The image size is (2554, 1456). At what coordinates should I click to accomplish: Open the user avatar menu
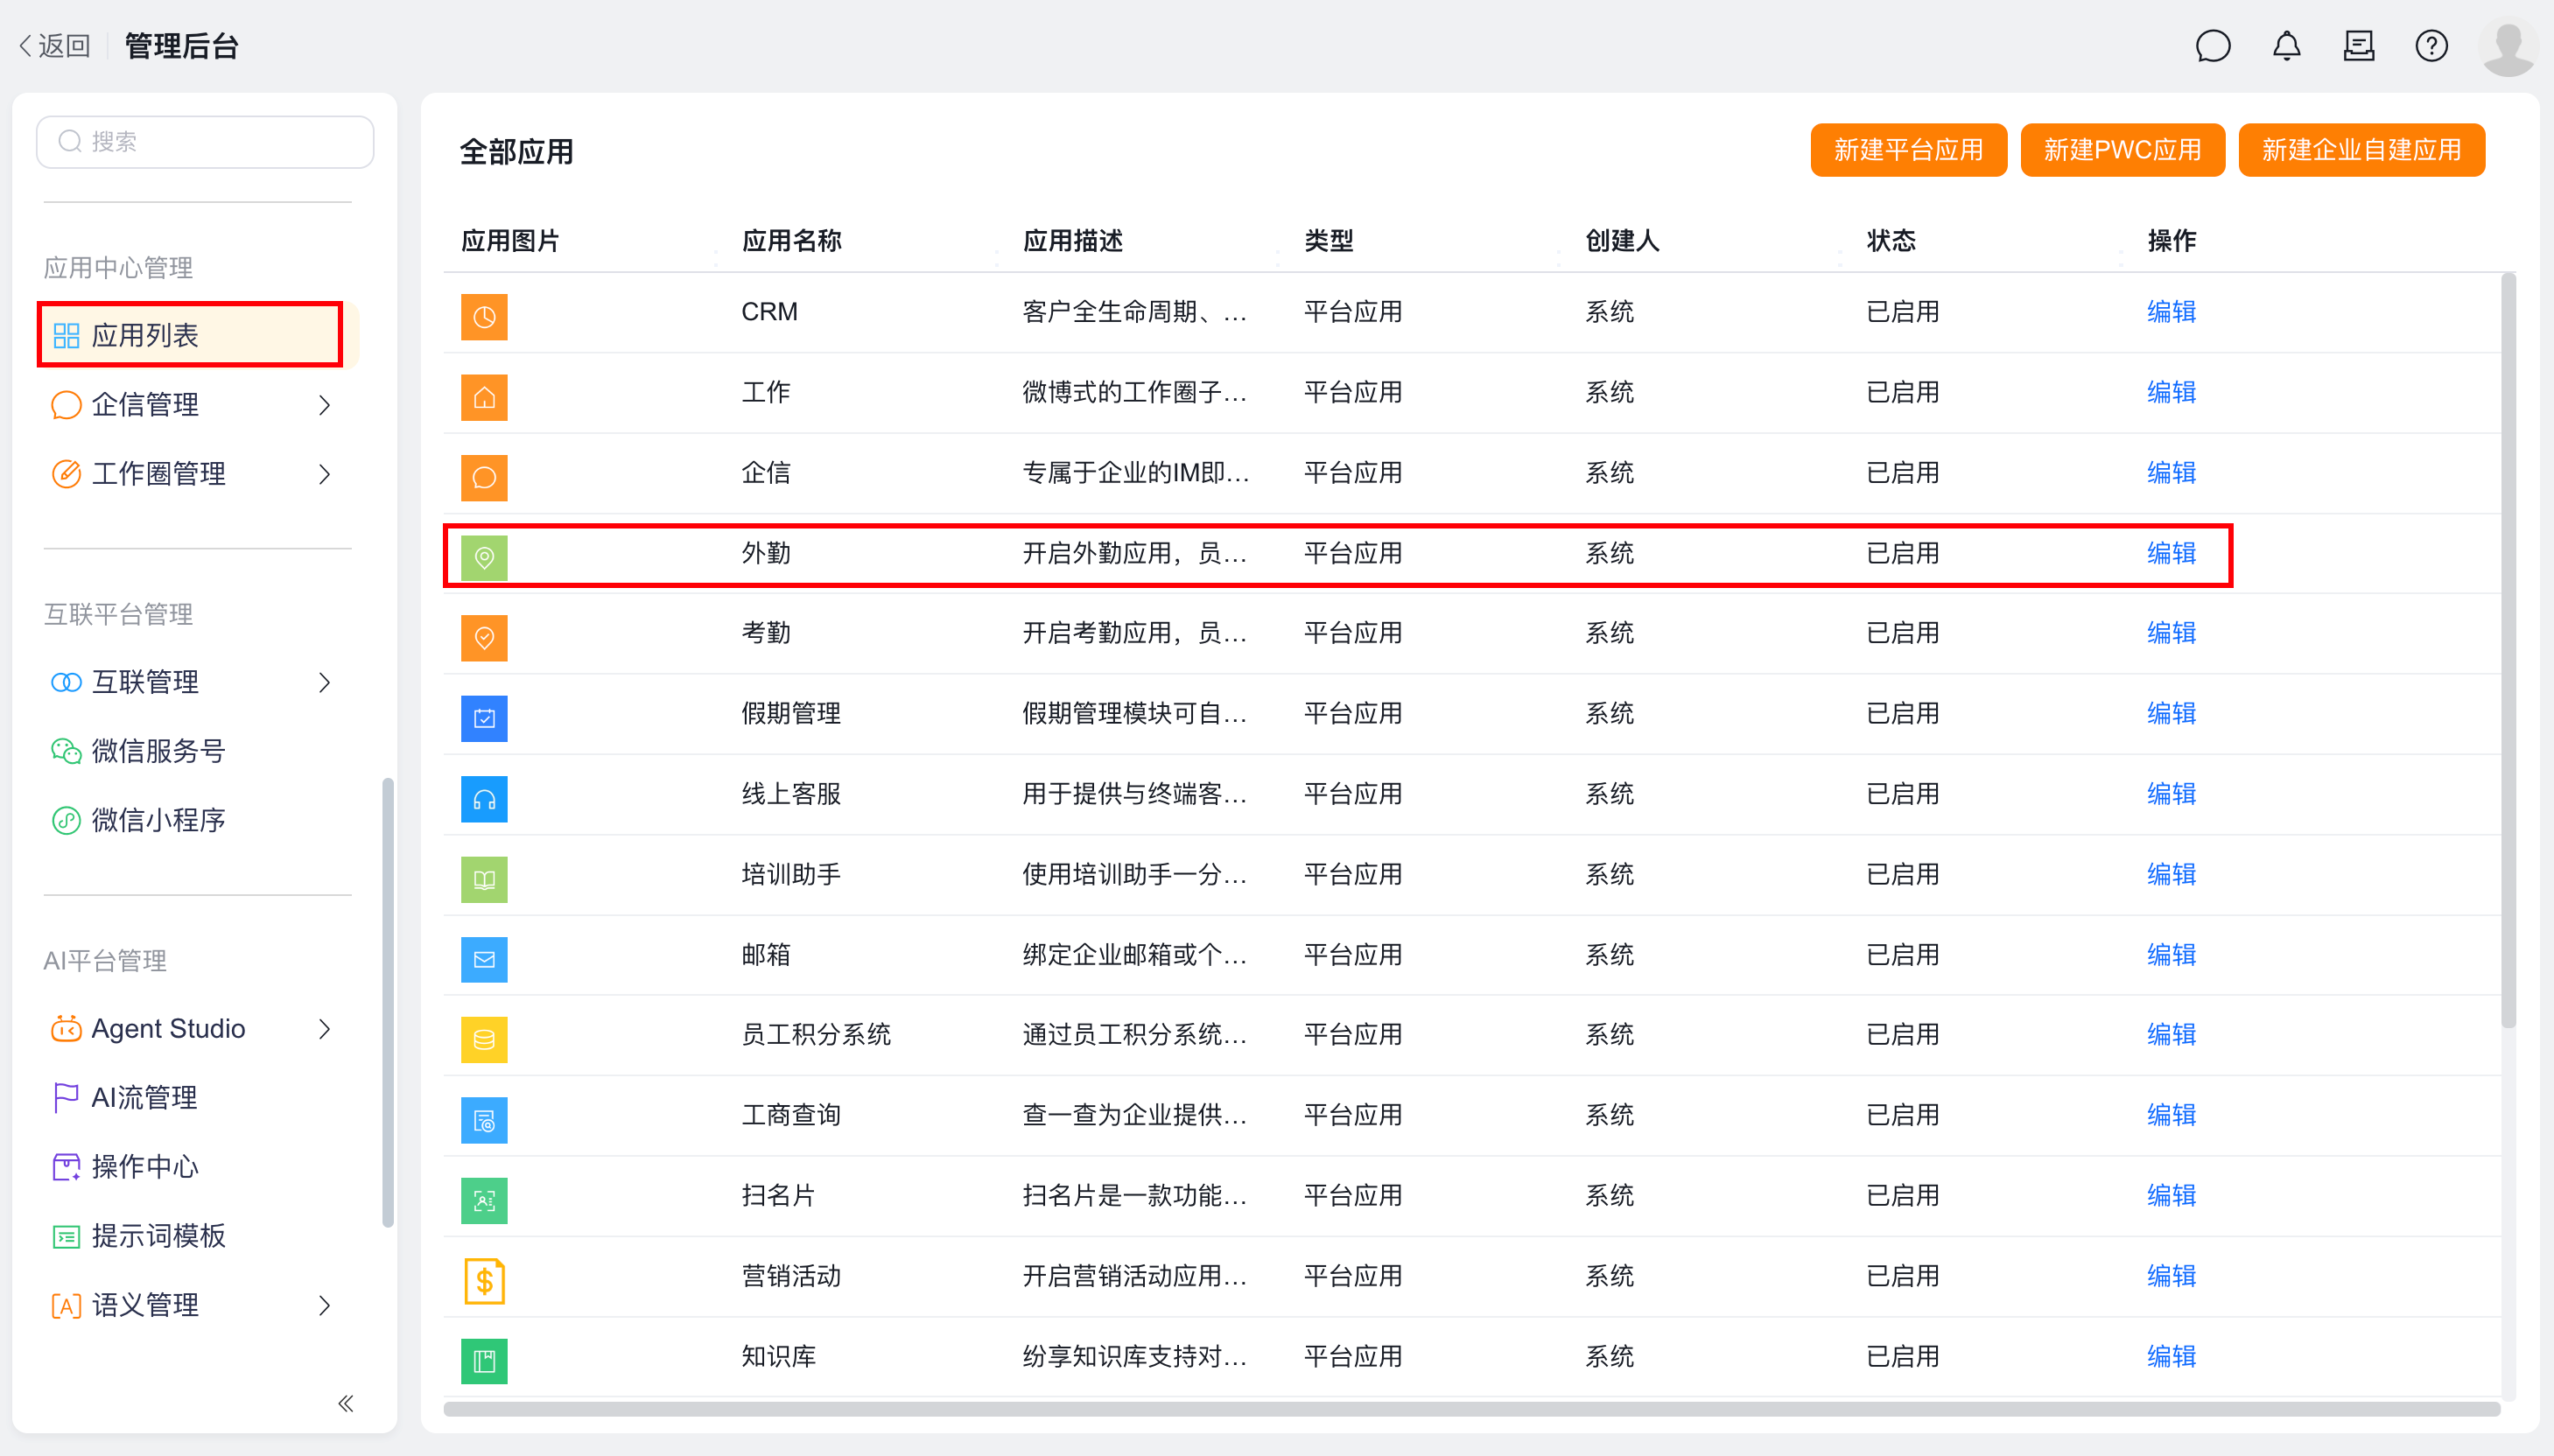coord(2508,47)
